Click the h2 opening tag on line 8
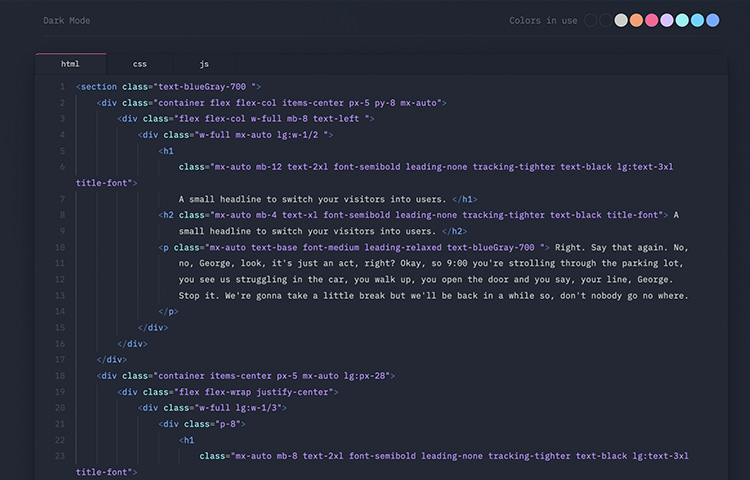 pyautogui.click(x=166, y=215)
